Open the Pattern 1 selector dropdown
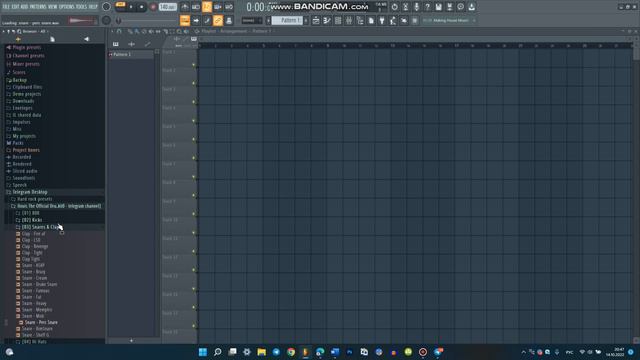The image size is (640, 360). (x=287, y=20)
